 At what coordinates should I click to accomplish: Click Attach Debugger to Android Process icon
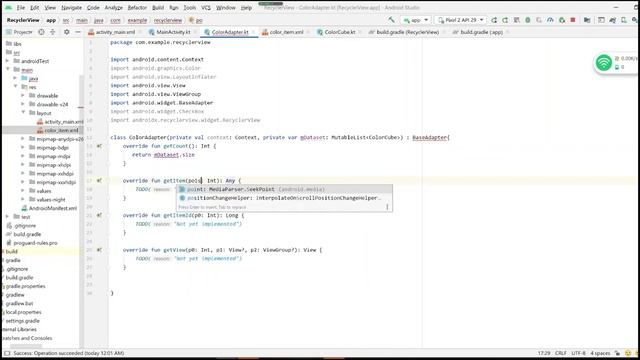(562, 20)
